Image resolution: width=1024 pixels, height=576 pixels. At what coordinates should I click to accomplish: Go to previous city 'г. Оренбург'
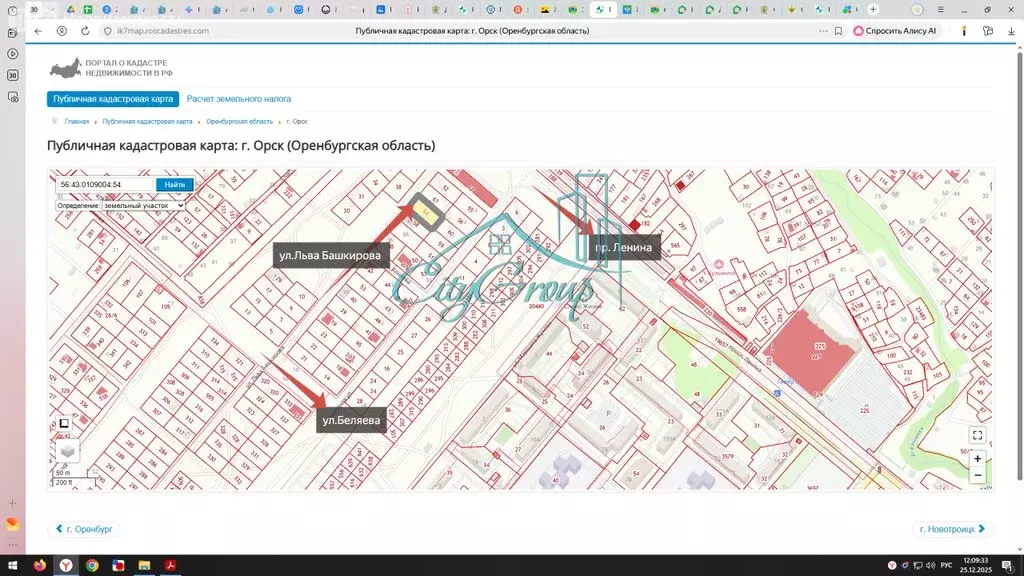84,529
